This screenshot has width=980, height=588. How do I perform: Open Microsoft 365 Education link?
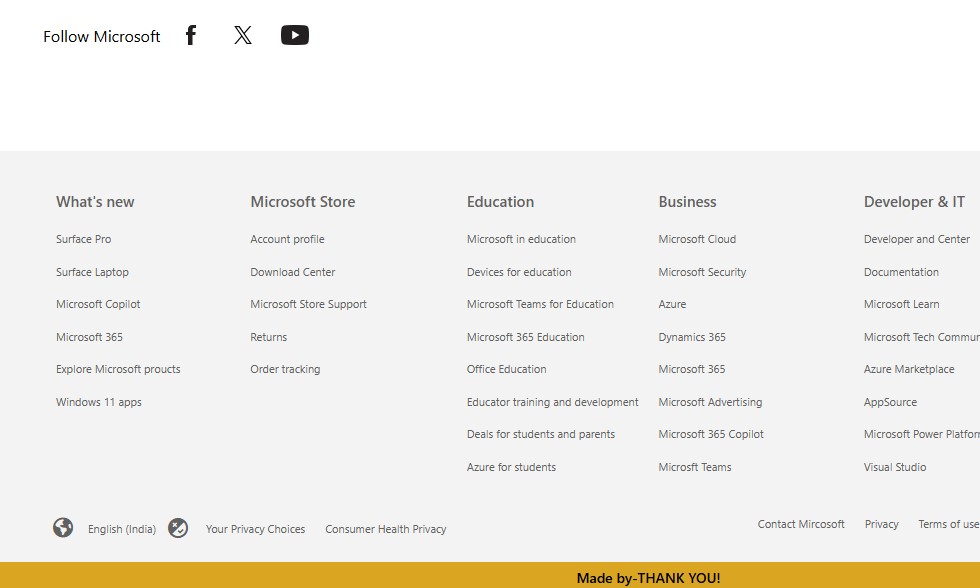526,337
